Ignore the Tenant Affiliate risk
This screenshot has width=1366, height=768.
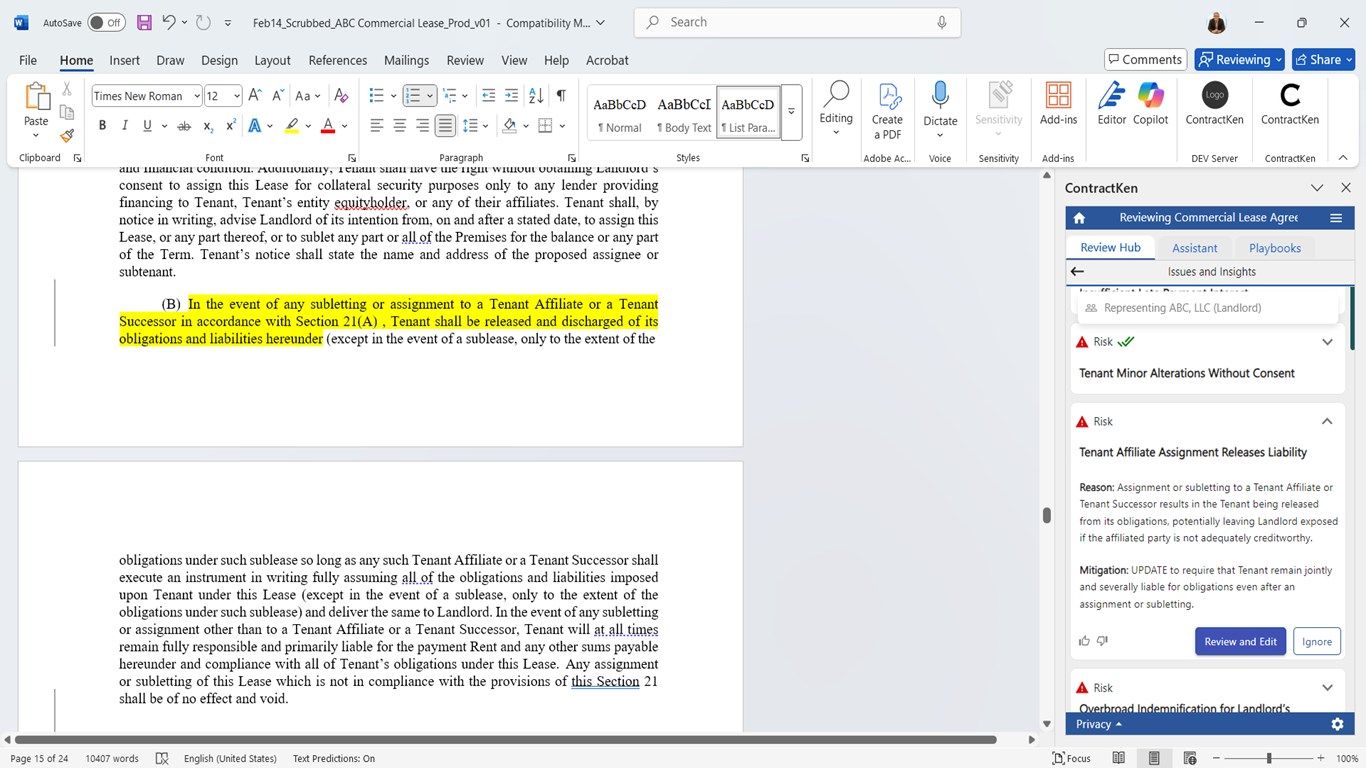coord(1317,642)
